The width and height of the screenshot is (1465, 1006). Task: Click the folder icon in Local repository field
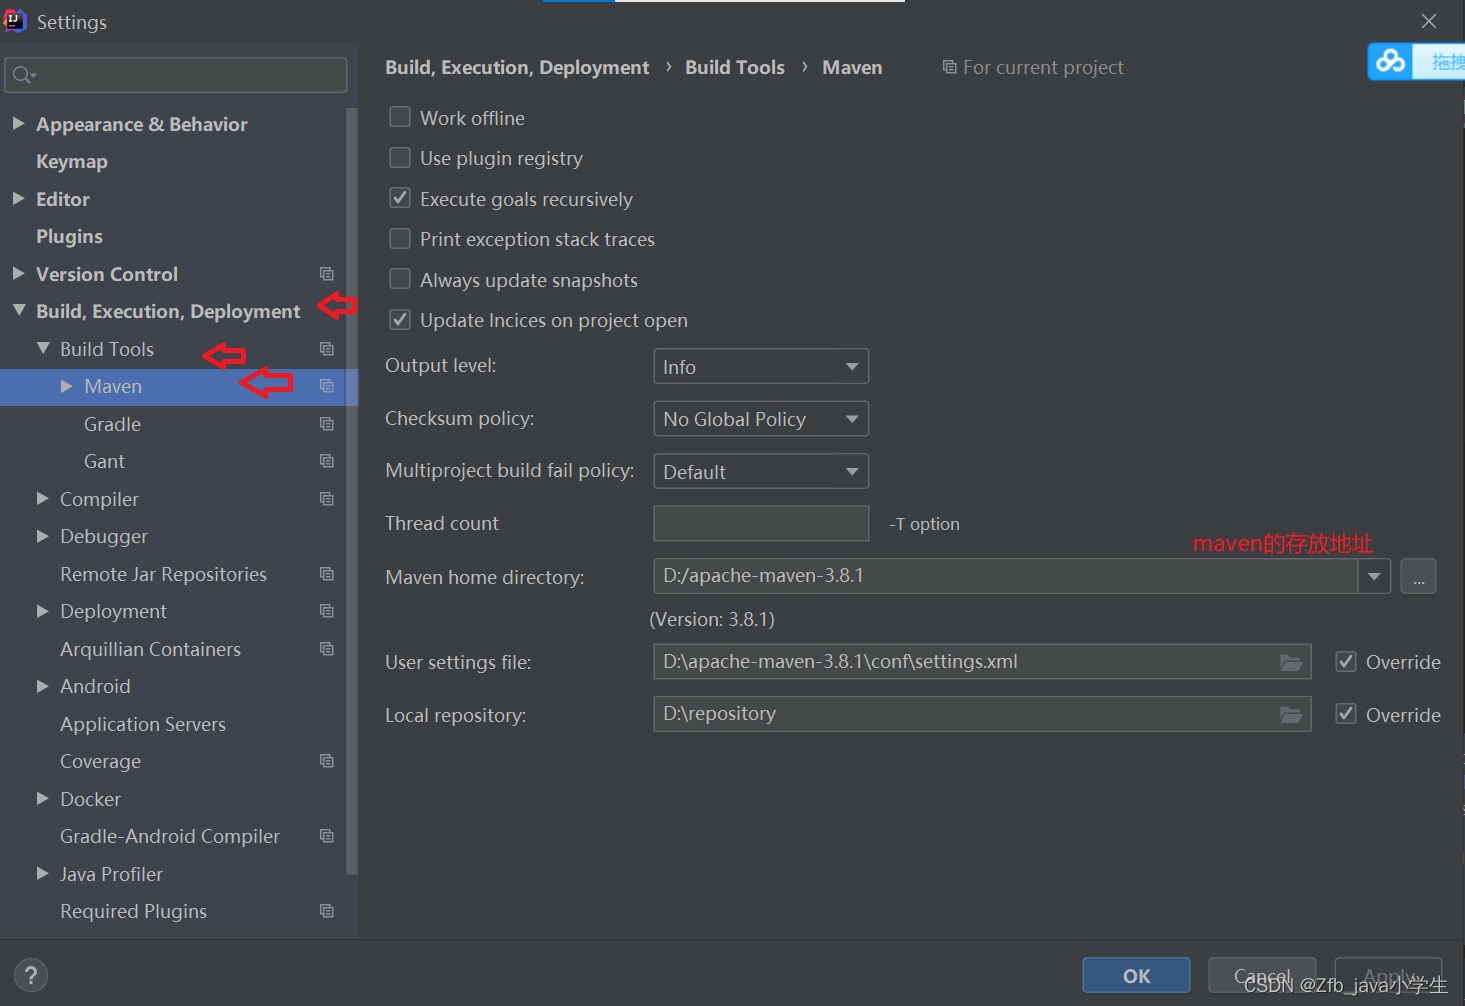tap(1291, 715)
